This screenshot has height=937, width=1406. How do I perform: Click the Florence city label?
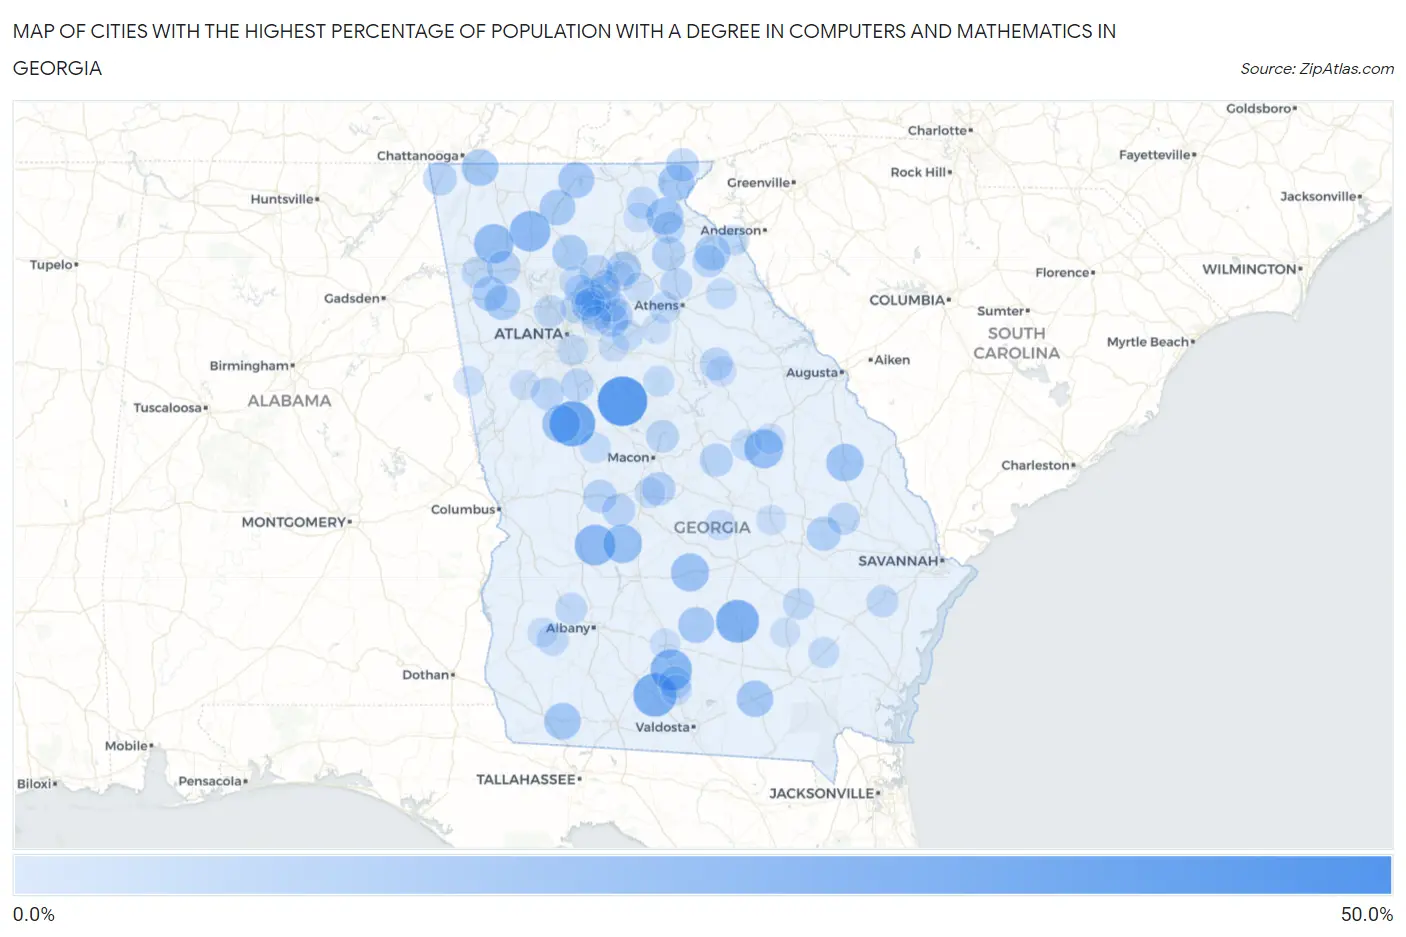(x=1063, y=273)
